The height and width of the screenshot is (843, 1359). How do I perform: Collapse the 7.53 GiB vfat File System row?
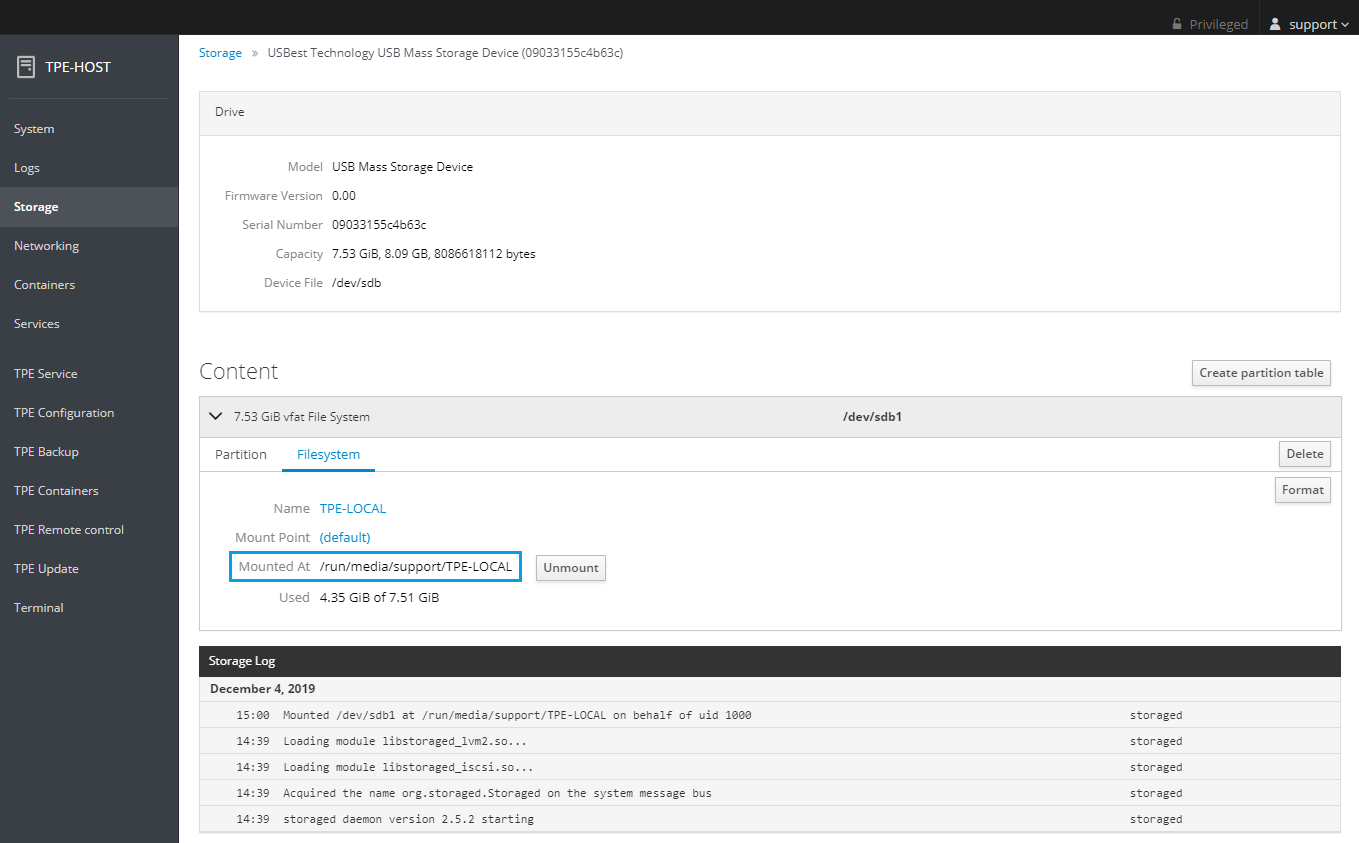[215, 416]
